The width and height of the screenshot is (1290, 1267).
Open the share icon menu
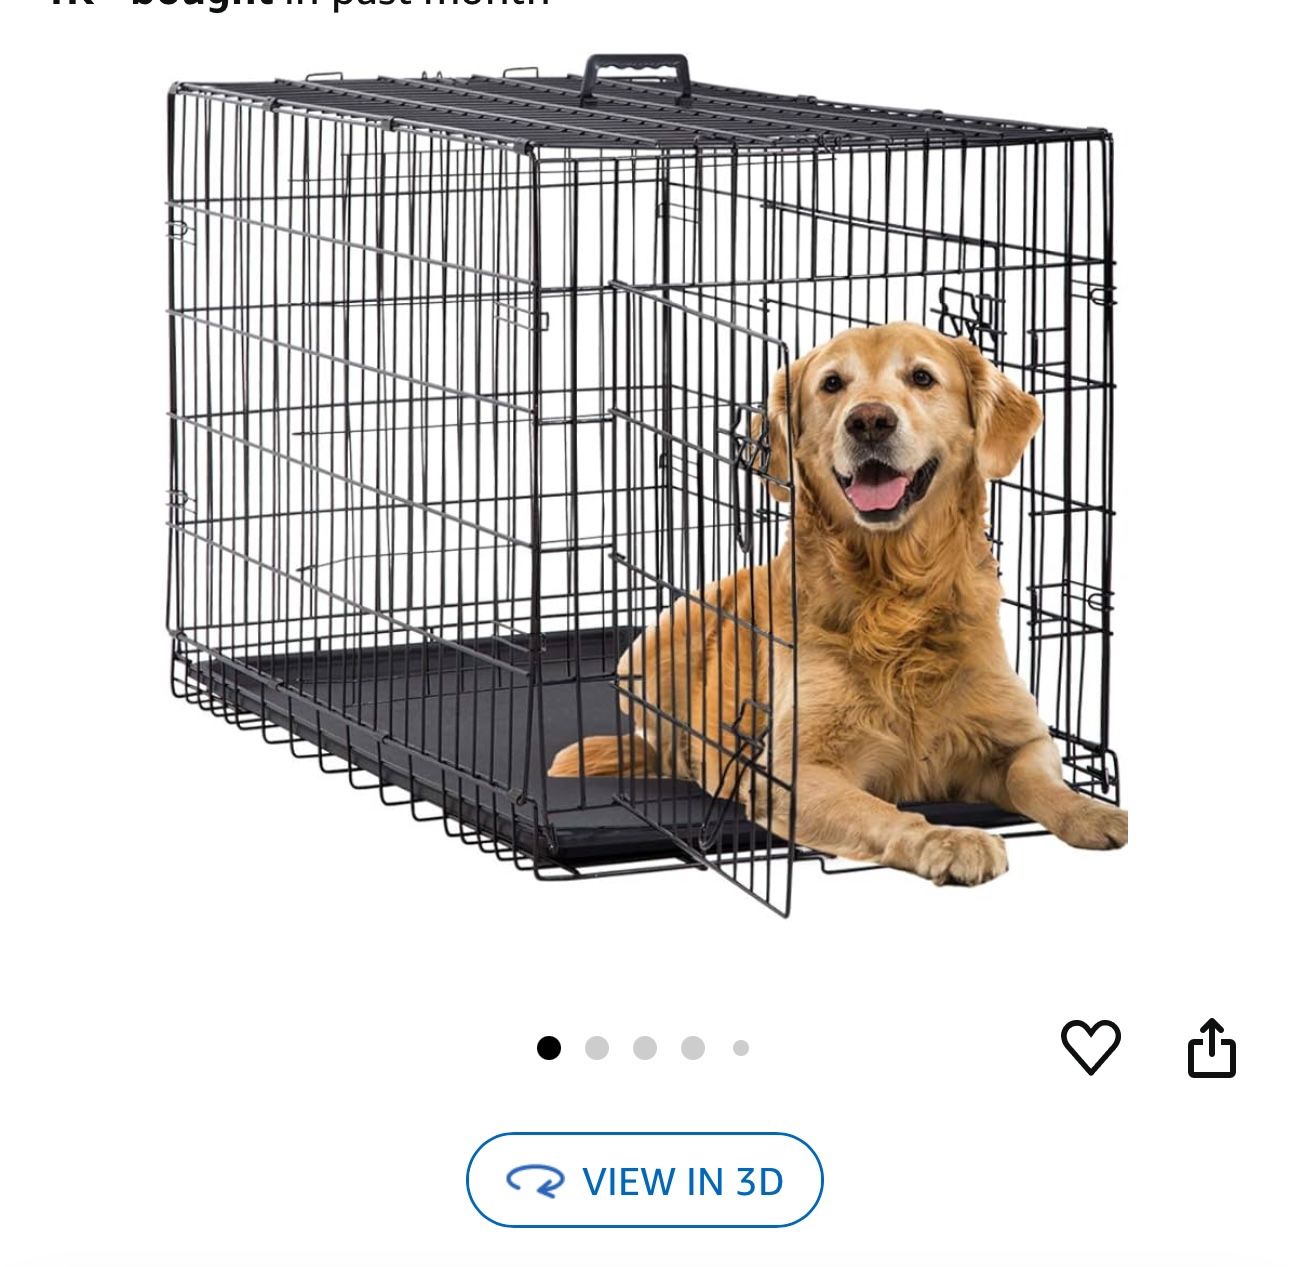[x=1212, y=1048]
